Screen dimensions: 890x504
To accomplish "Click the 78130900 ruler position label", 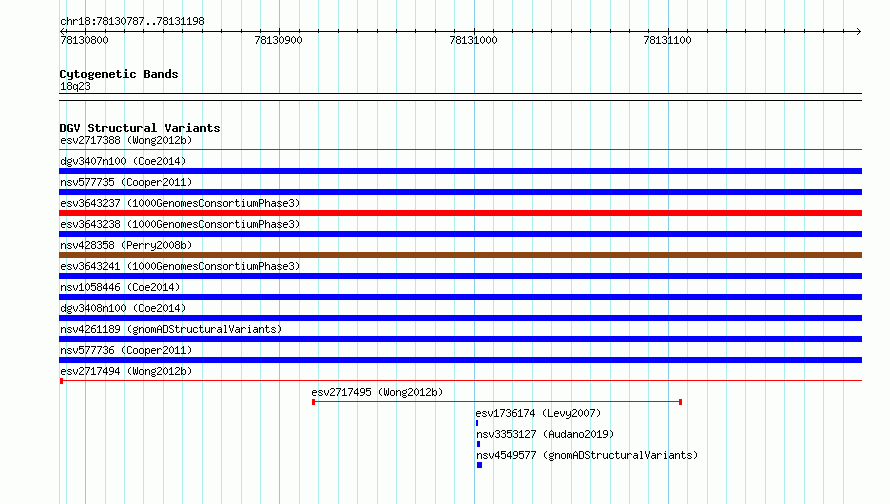I will [278, 40].
